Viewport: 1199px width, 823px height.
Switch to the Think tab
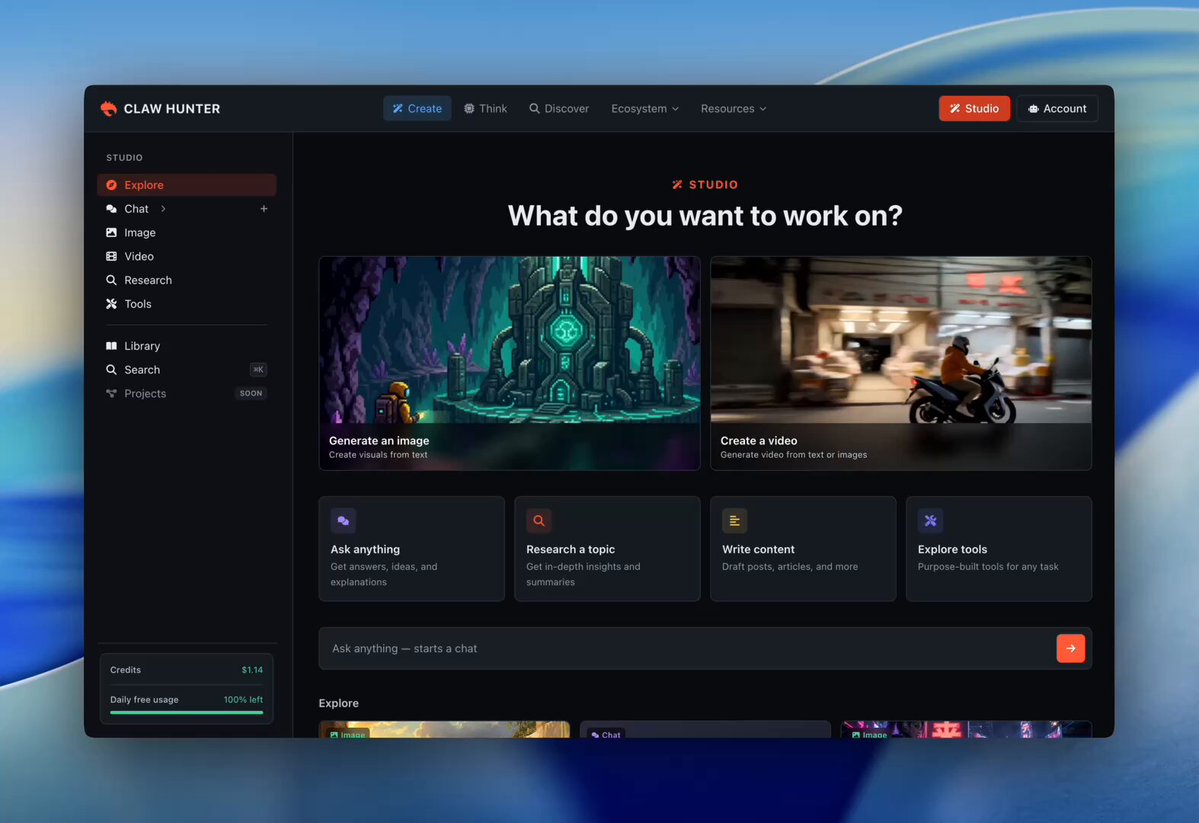pyautogui.click(x=486, y=109)
